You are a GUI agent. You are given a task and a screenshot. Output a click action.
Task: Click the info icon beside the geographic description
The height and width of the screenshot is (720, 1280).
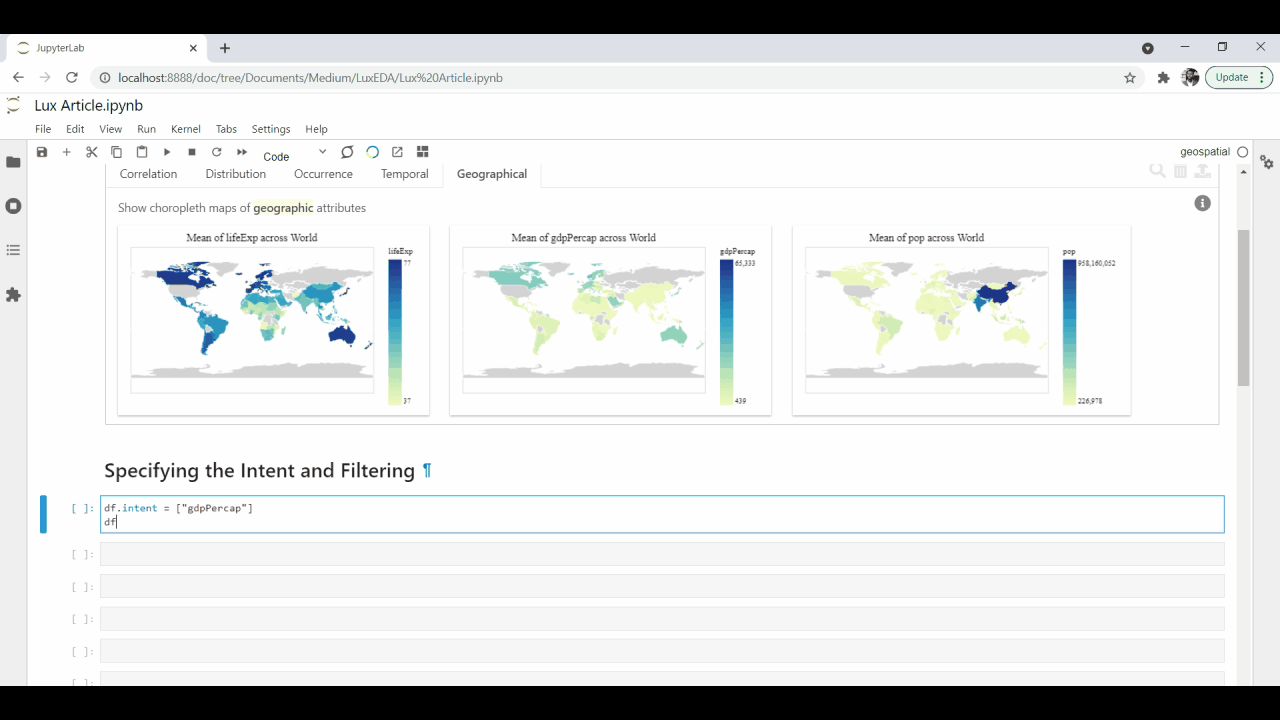(x=1203, y=203)
